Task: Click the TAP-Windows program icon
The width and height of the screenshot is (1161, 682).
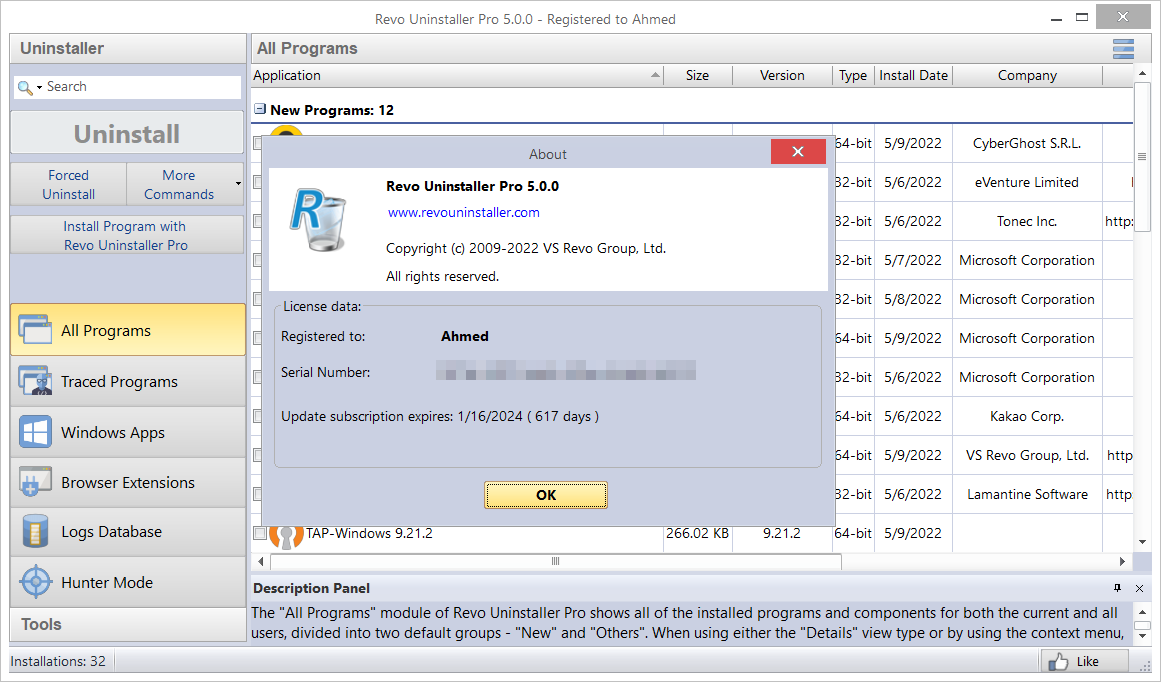Action: [286, 535]
